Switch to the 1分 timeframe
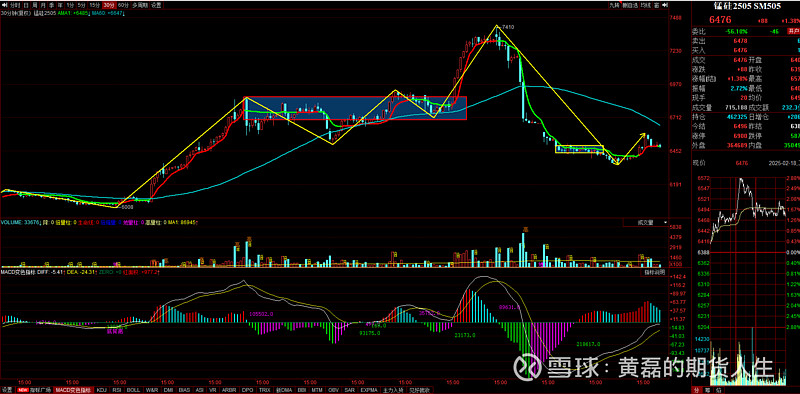 coord(70,5)
